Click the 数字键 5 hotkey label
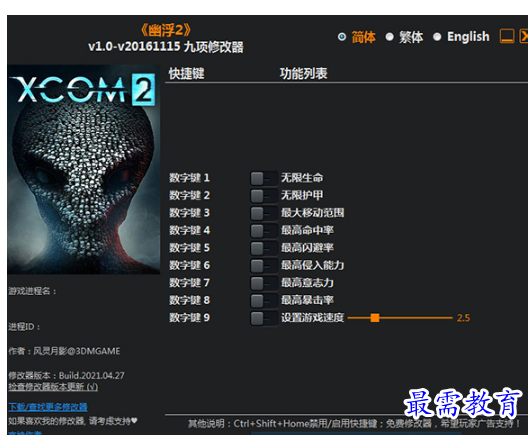This screenshot has height=435, width=528. pyautogui.click(x=190, y=248)
